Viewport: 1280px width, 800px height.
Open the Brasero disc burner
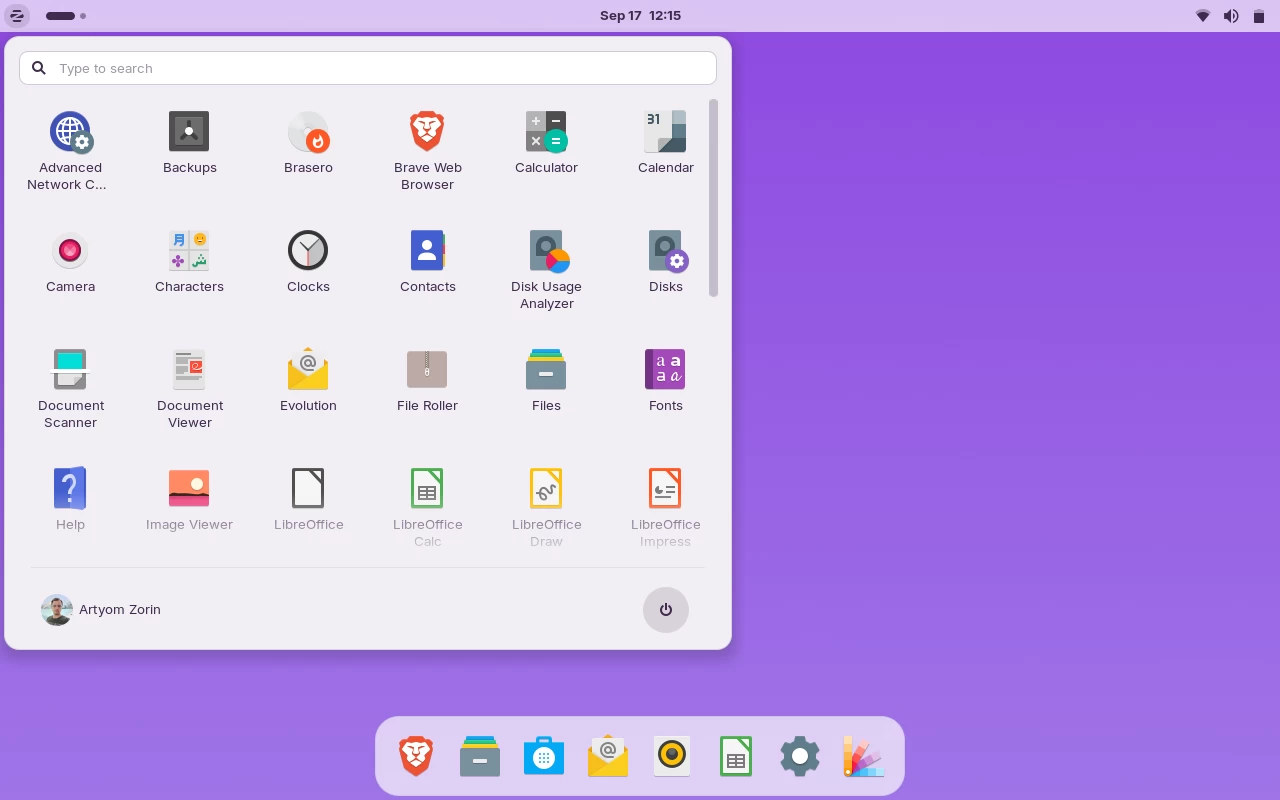pyautogui.click(x=308, y=140)
